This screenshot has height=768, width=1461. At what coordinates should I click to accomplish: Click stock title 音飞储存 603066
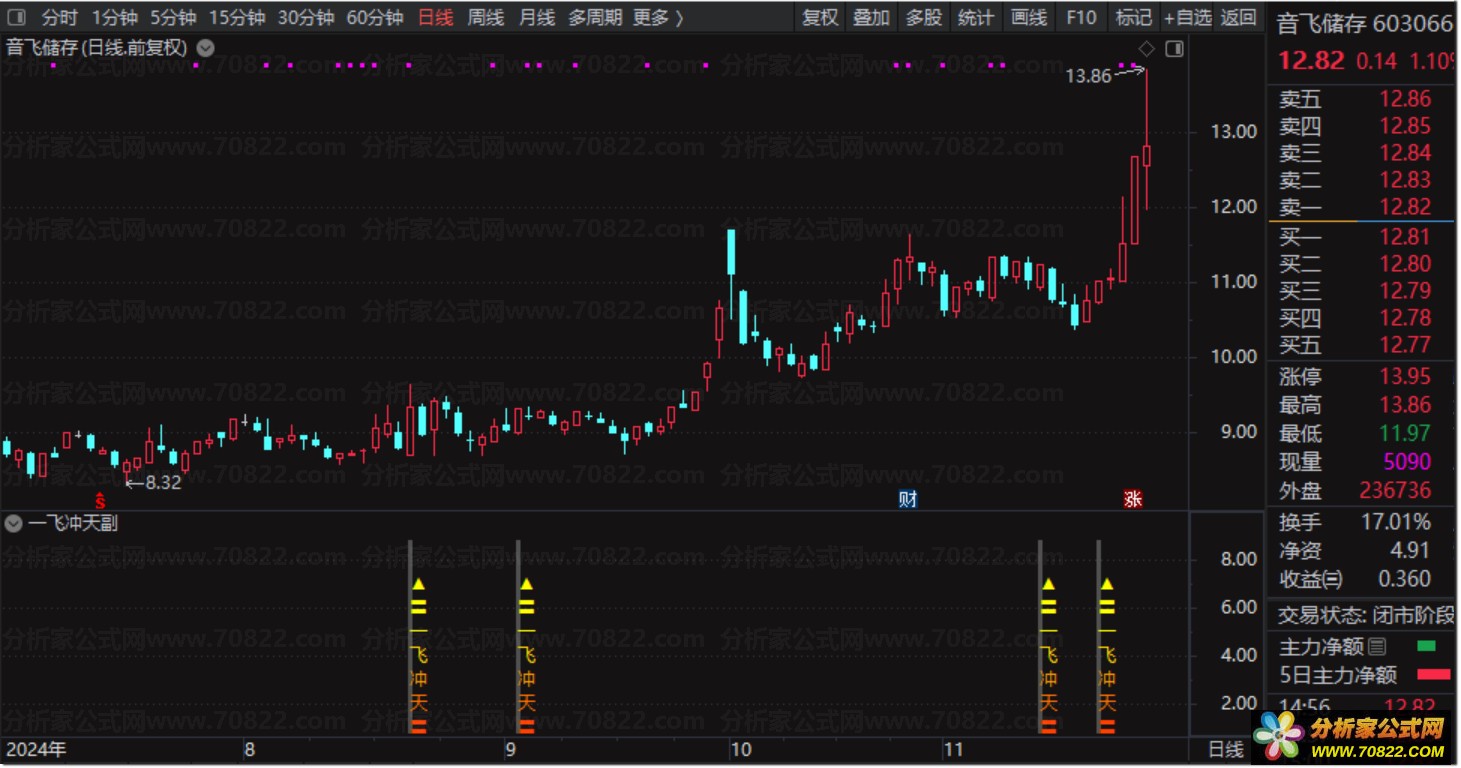tap(1365, 24)
